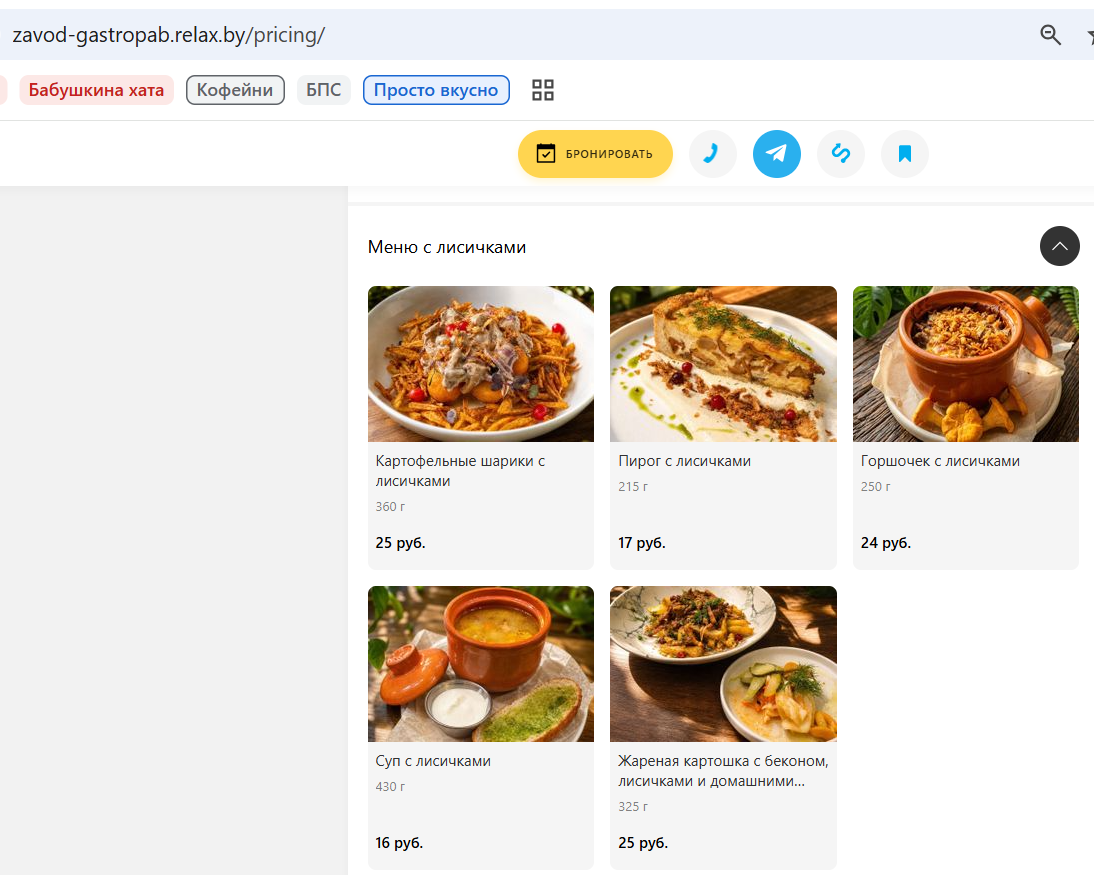The width and height of the screenshot is (1094, 875).
Task: Click the Бронировать booking button
Action: [595, 154]
